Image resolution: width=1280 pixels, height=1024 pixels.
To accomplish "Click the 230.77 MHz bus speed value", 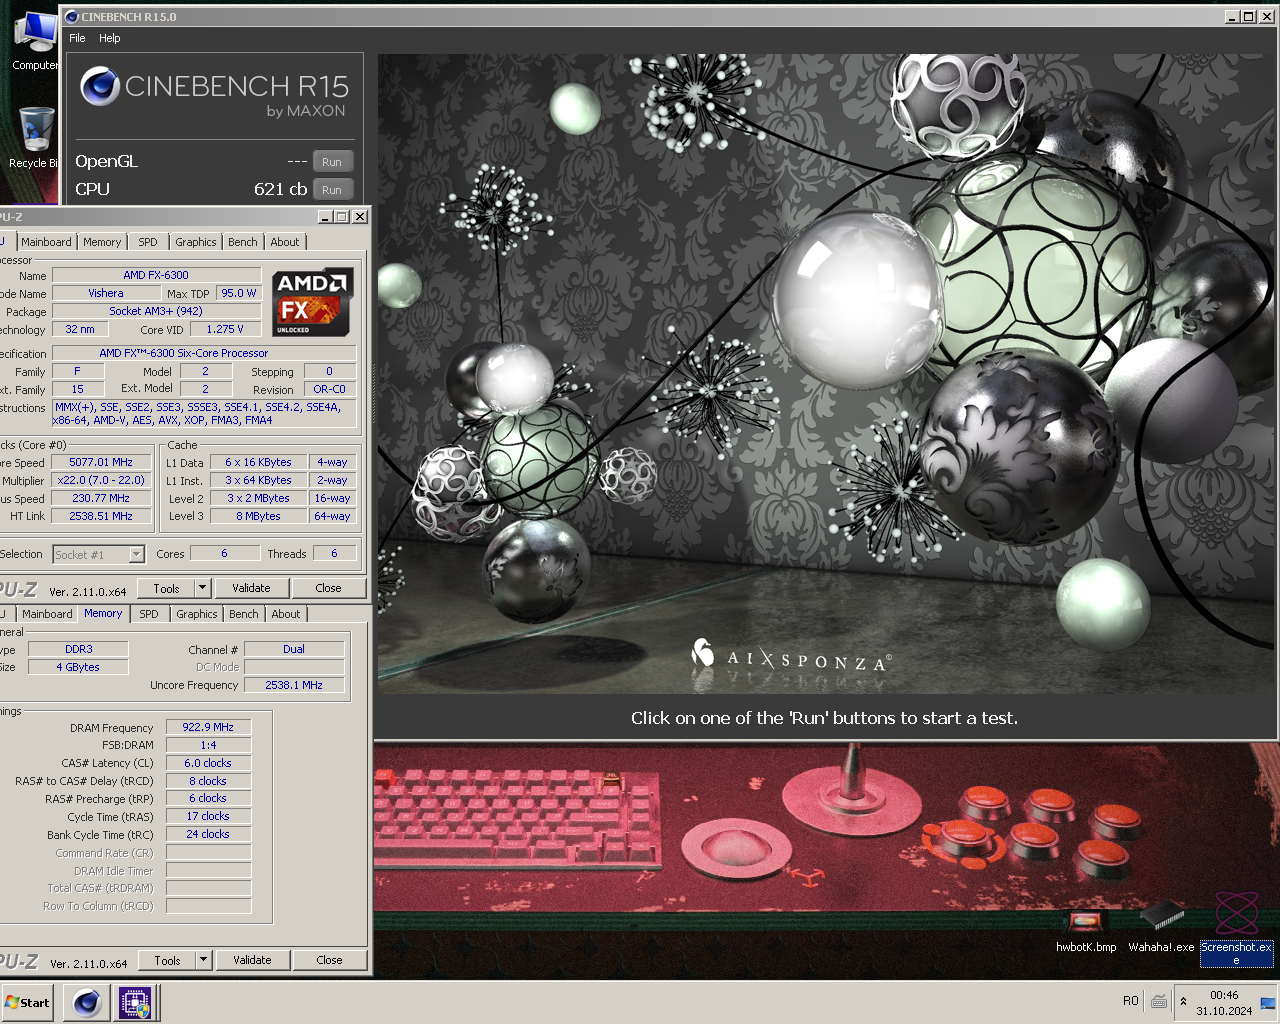I will 101,498.
